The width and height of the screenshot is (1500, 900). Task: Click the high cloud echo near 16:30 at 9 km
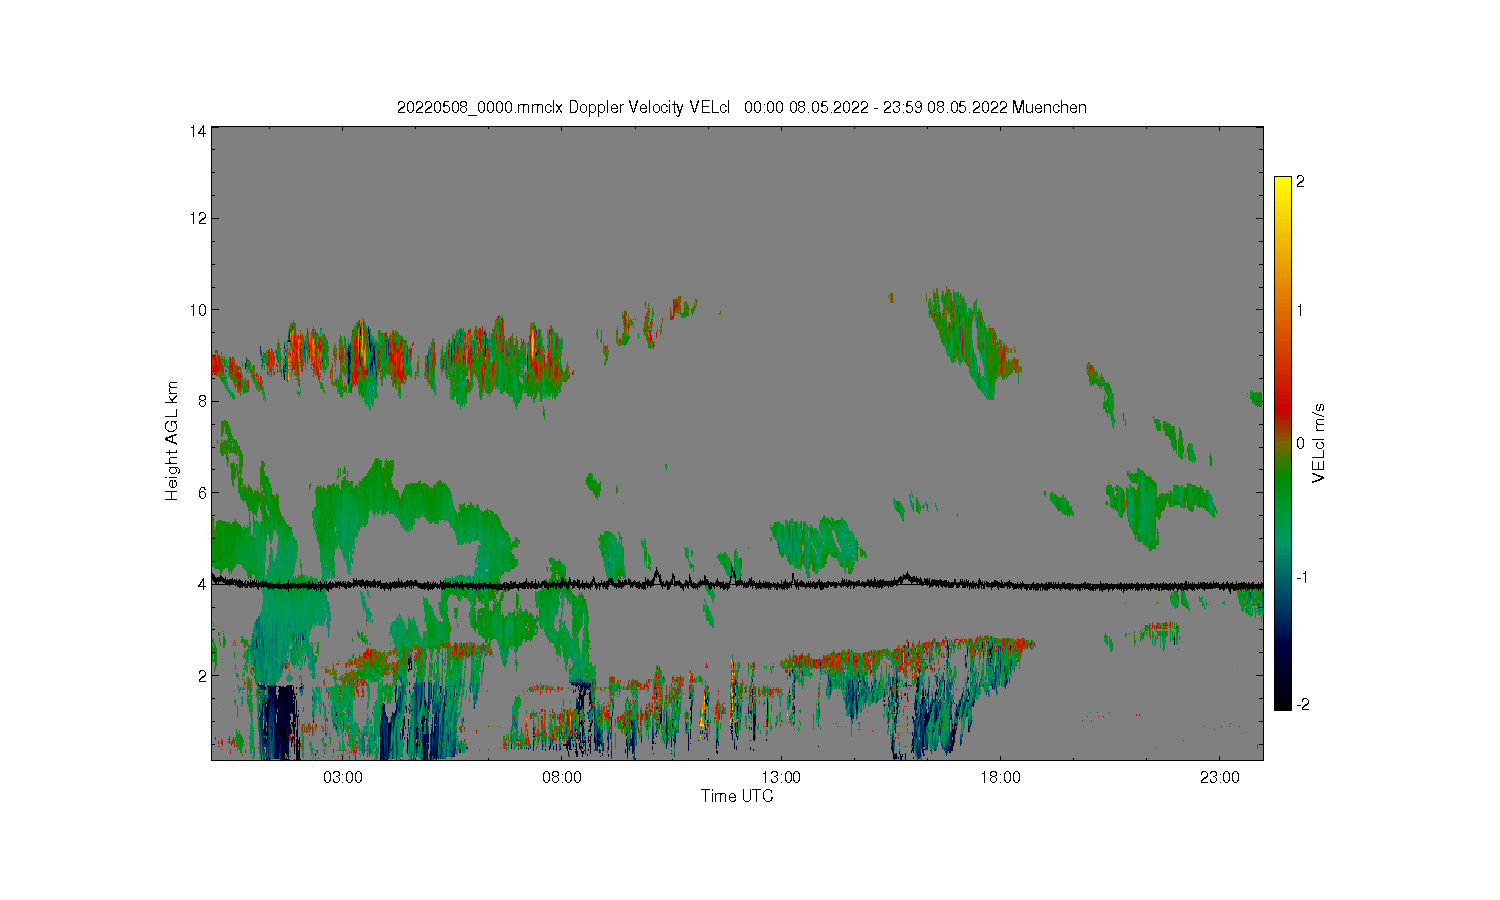pos(972,345)
